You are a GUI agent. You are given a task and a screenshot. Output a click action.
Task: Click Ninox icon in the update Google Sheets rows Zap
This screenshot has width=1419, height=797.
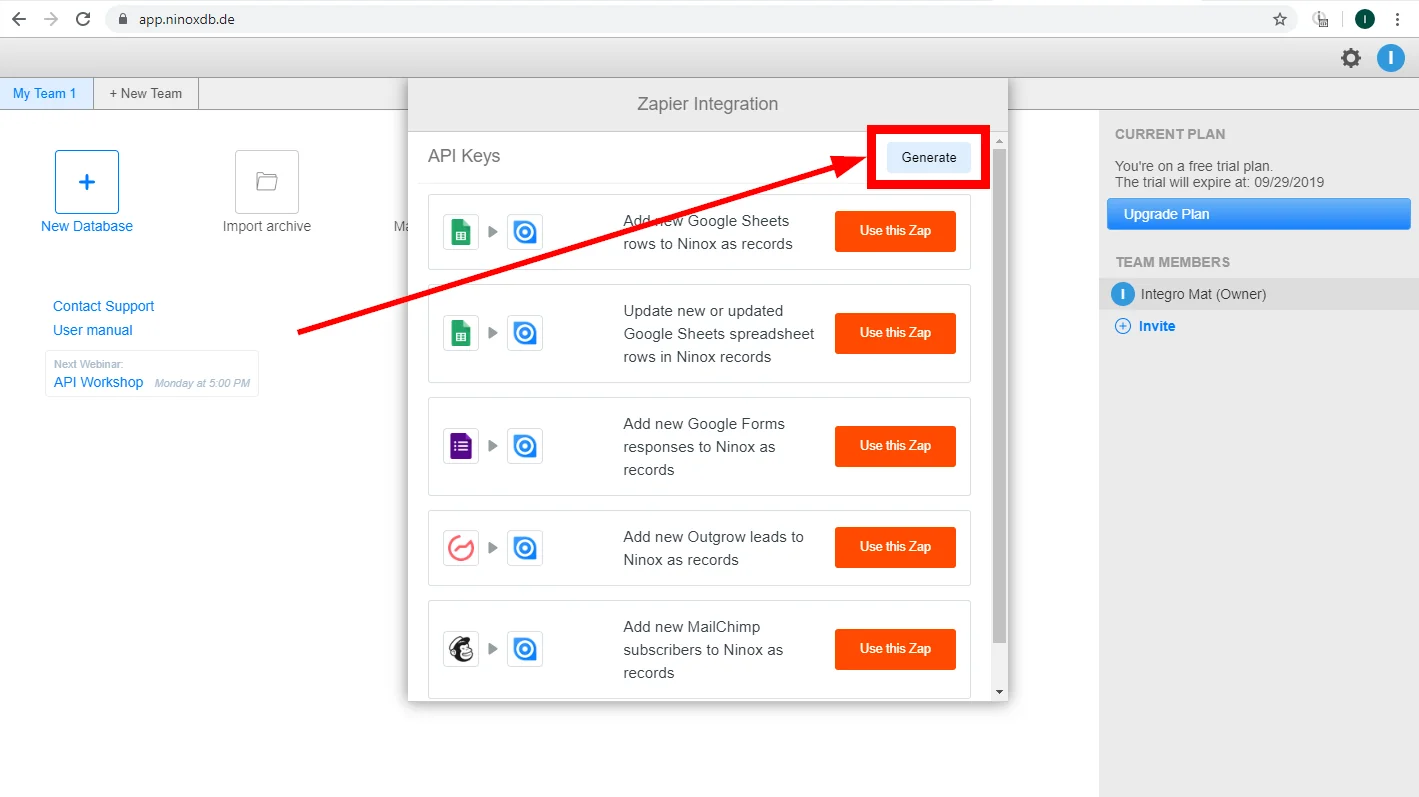[x=525, y=333]
